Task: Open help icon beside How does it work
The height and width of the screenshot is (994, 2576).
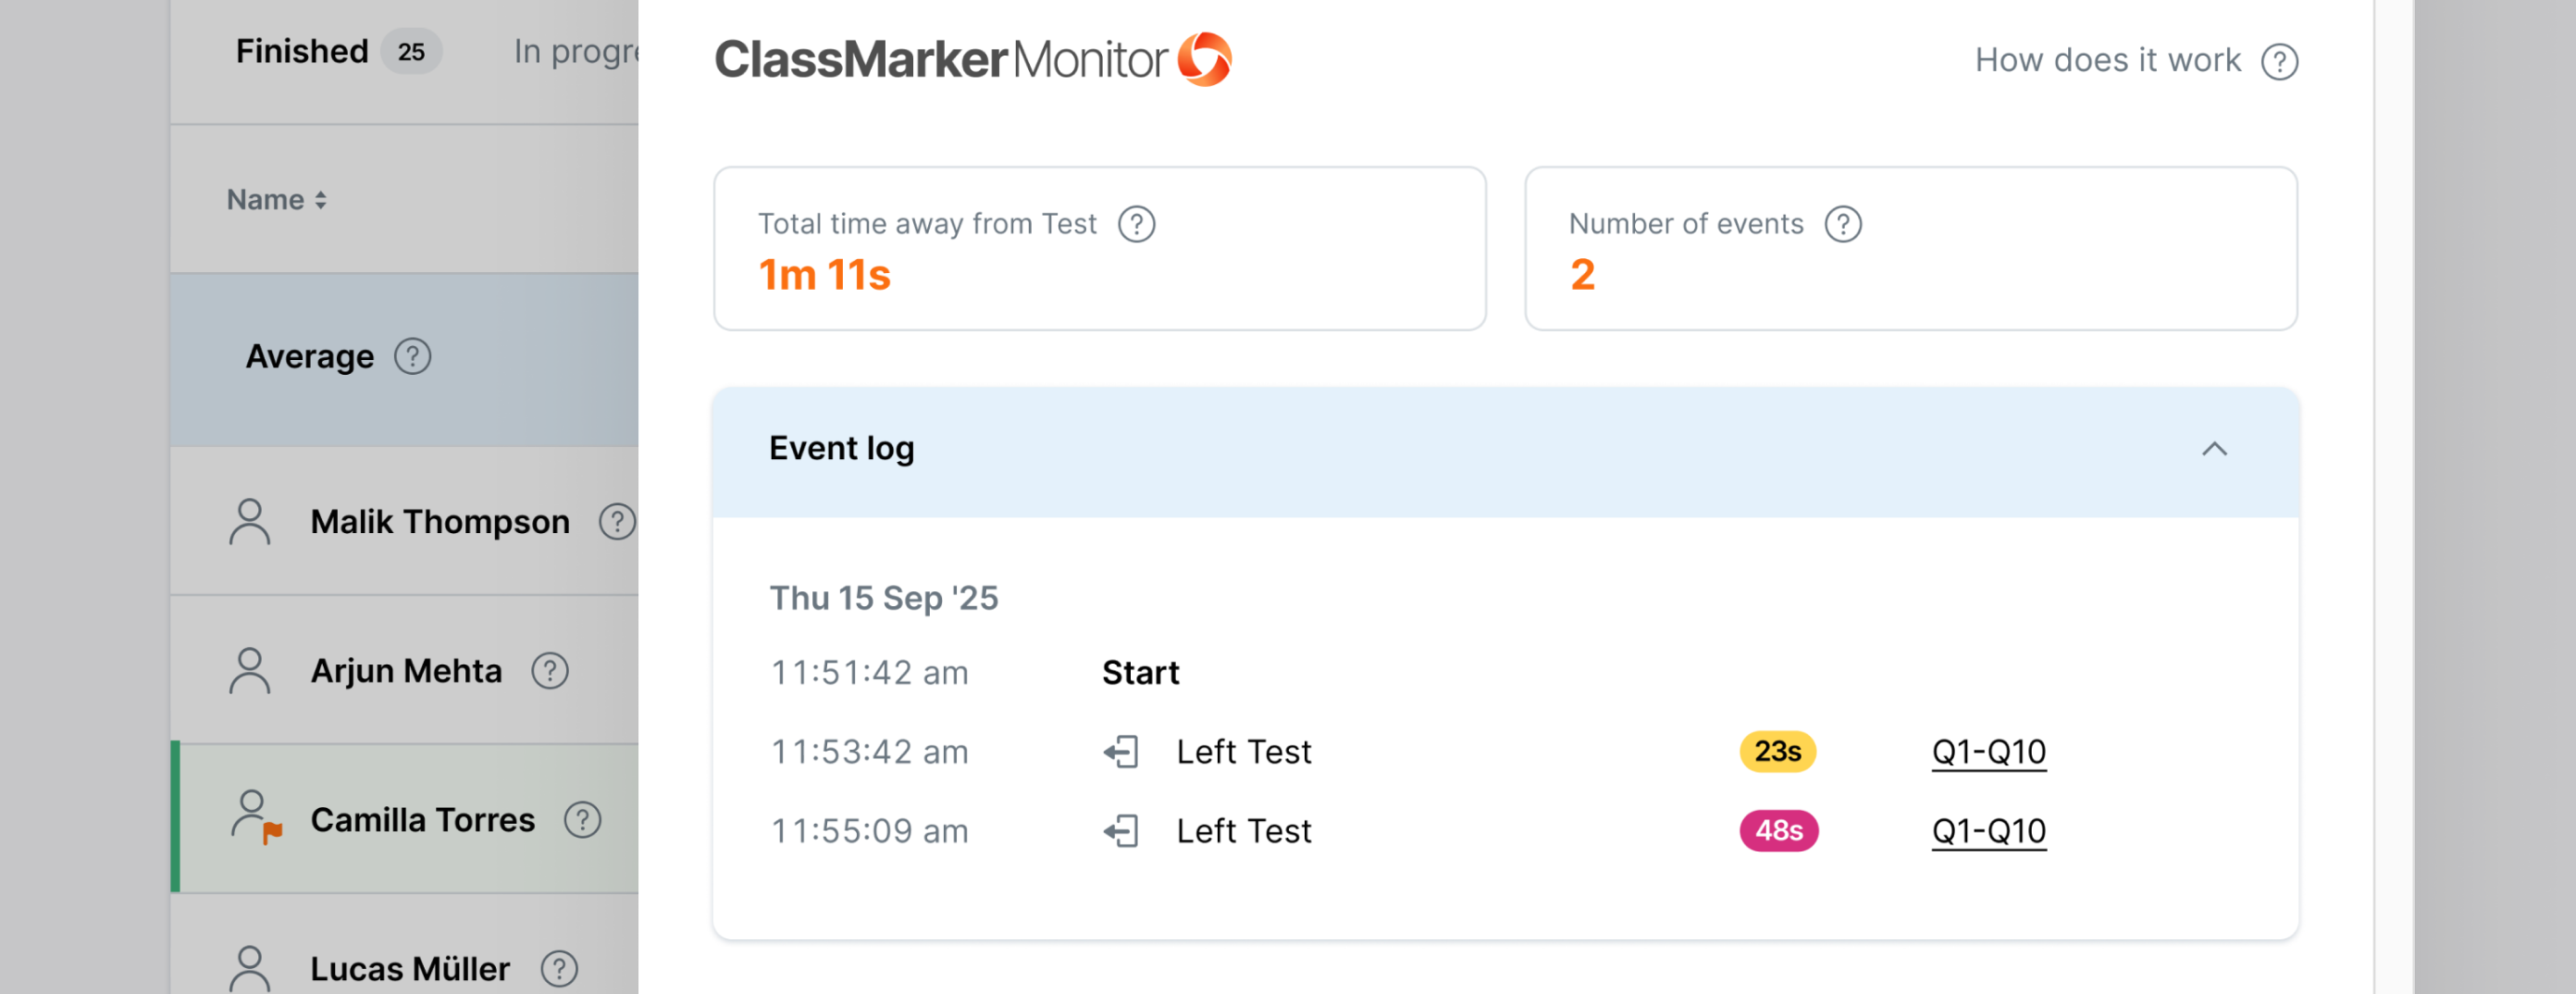Action: pyautogui.click(x=2279, y=62)
